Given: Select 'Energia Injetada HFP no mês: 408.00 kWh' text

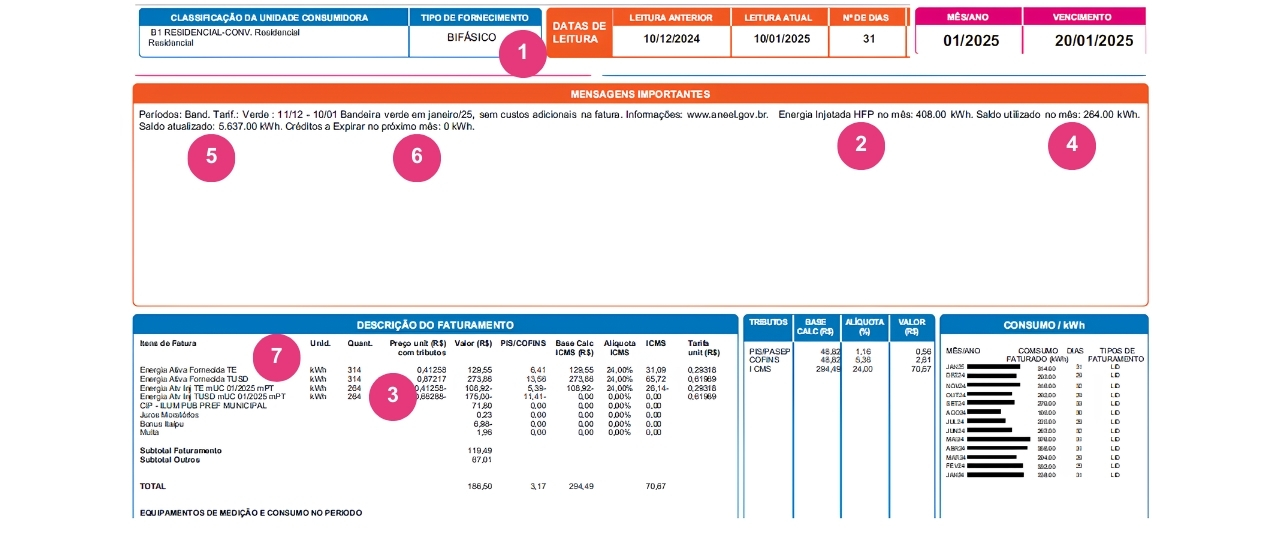Looking at the screenshot, I should [x=876, y=115].
